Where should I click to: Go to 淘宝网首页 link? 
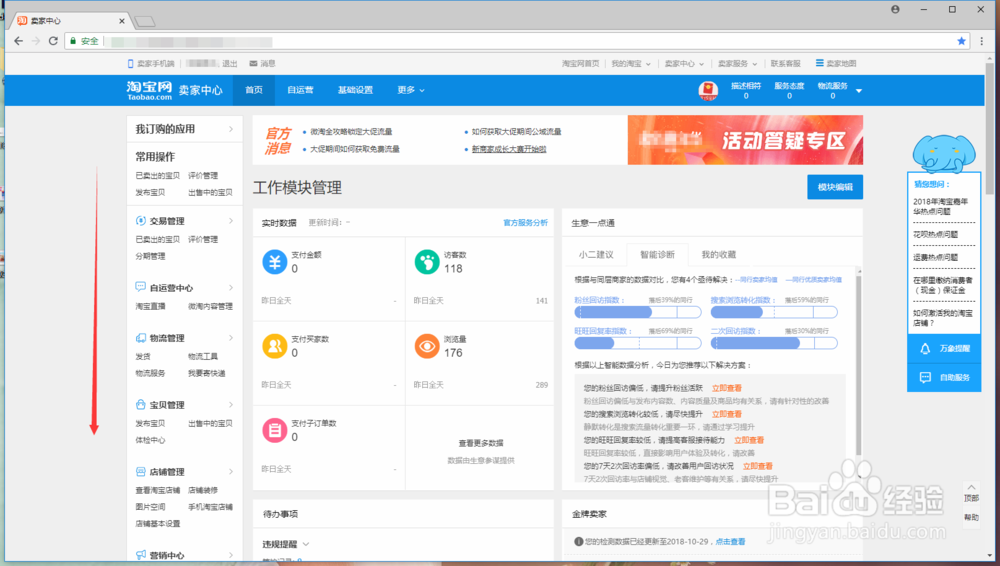(580, 64)
